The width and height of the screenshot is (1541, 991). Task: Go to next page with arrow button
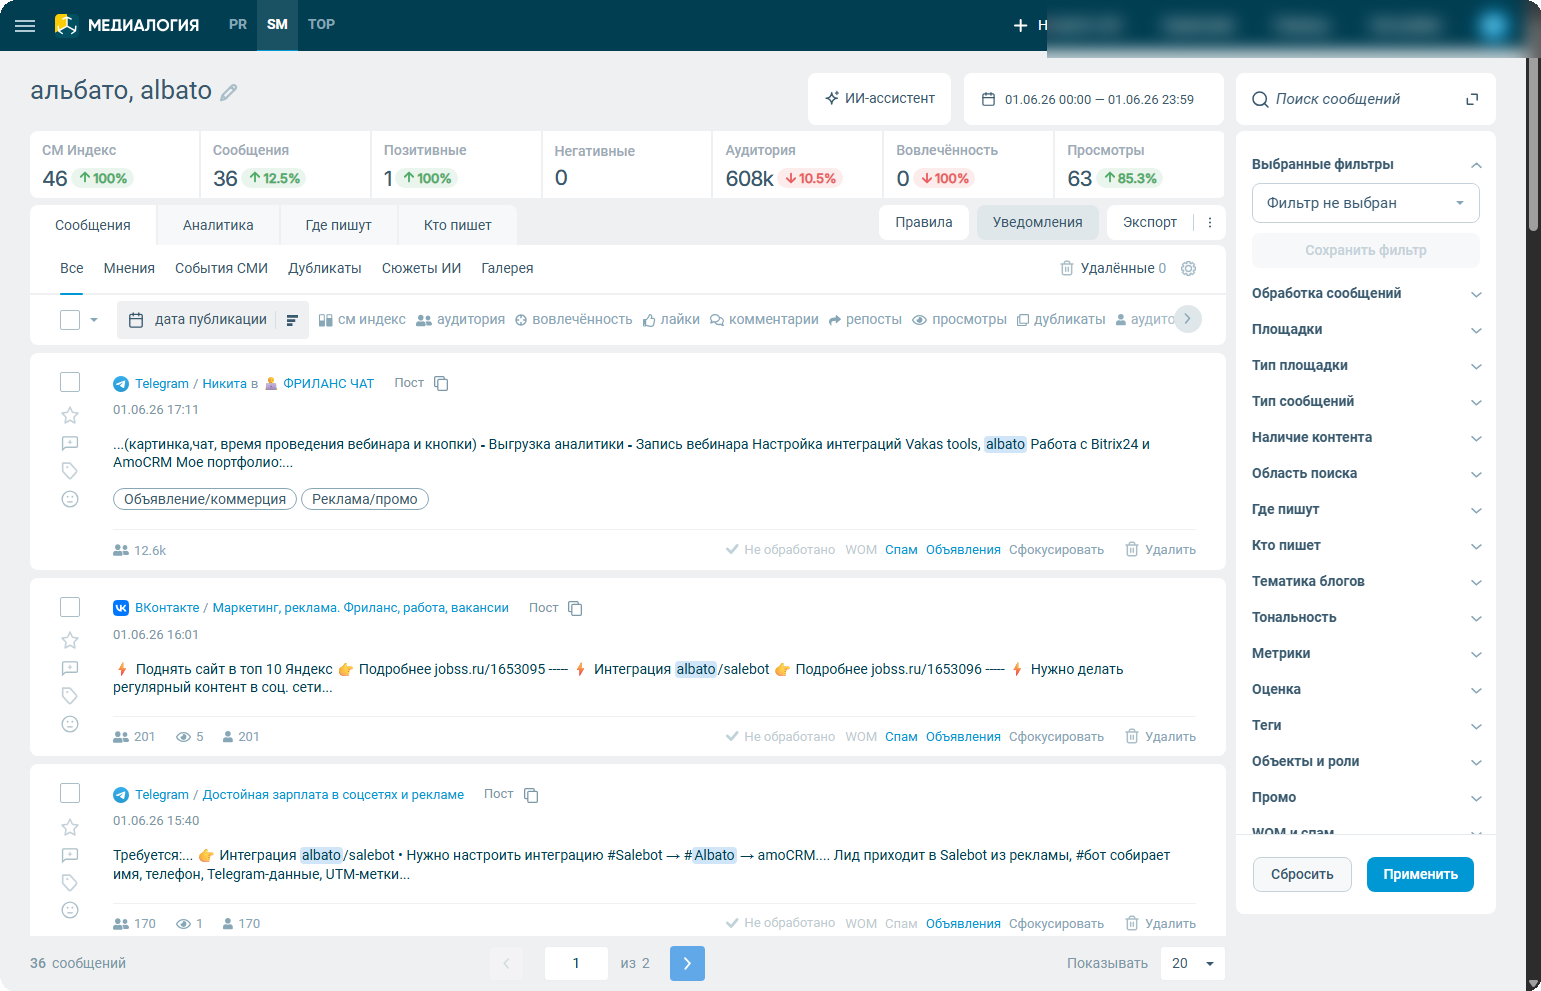tap(687, 963)
